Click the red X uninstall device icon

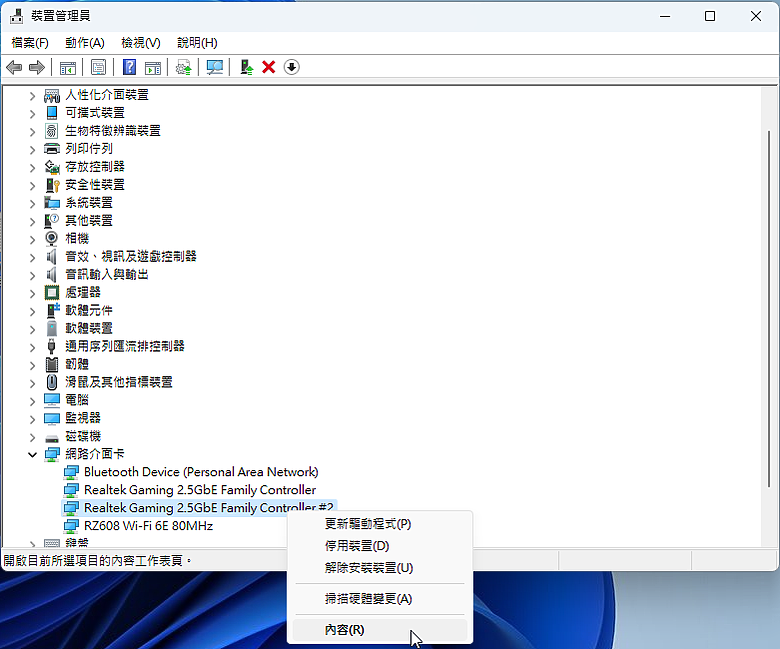[269, 67]
